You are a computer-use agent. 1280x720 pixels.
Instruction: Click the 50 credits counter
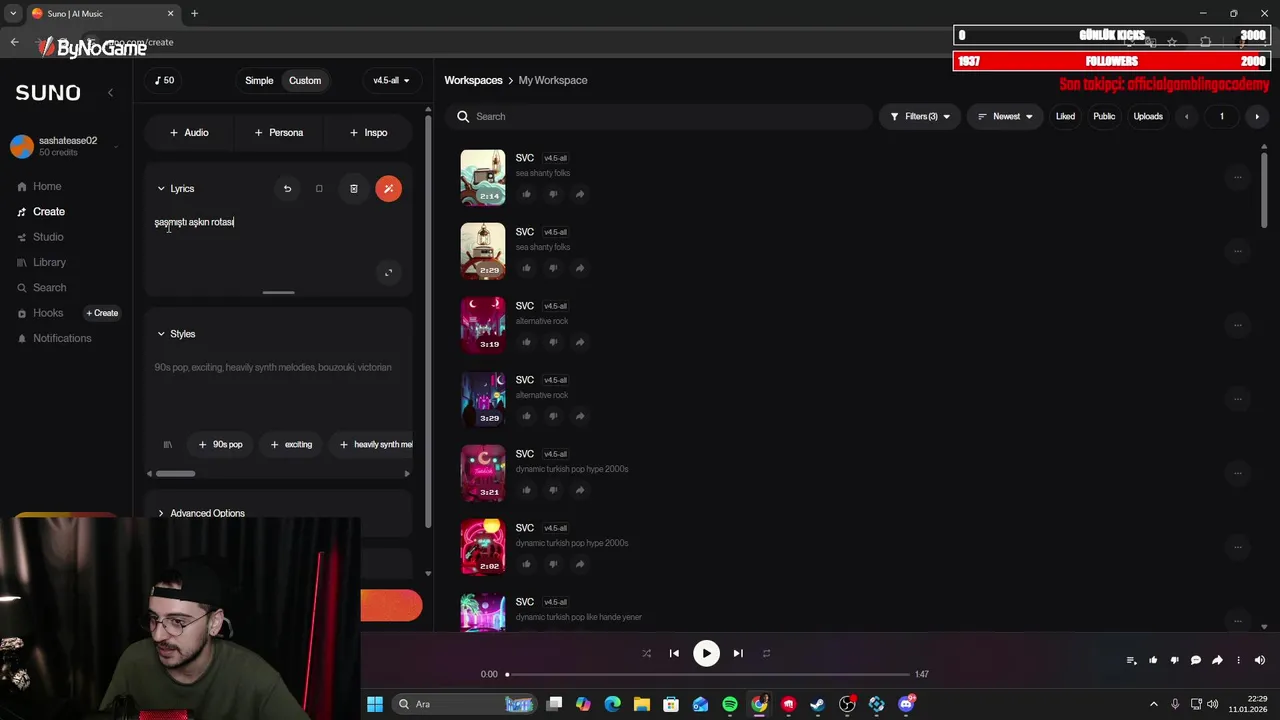pyautogui.click(x=164, y=81)
